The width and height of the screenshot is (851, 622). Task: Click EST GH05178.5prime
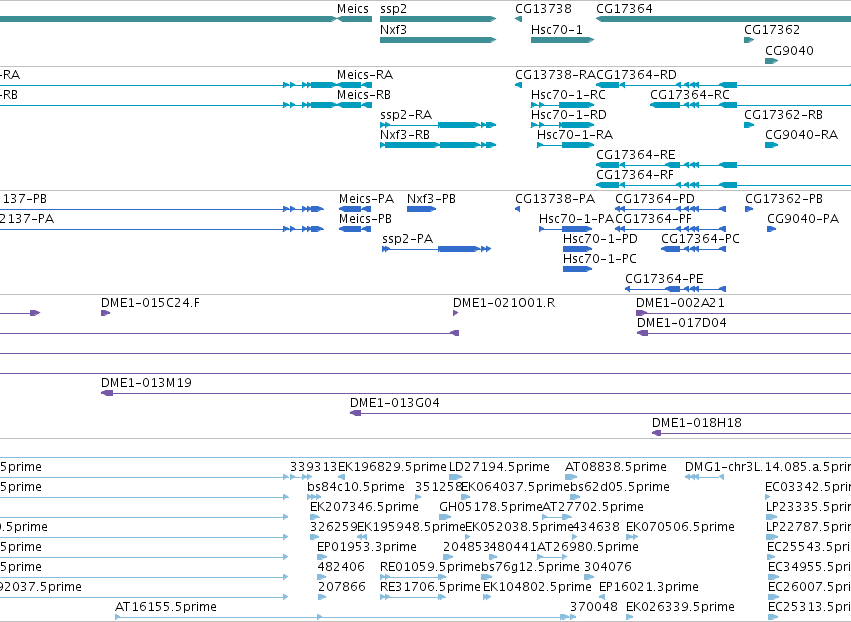pyautogui.click(x=491, y=507)
